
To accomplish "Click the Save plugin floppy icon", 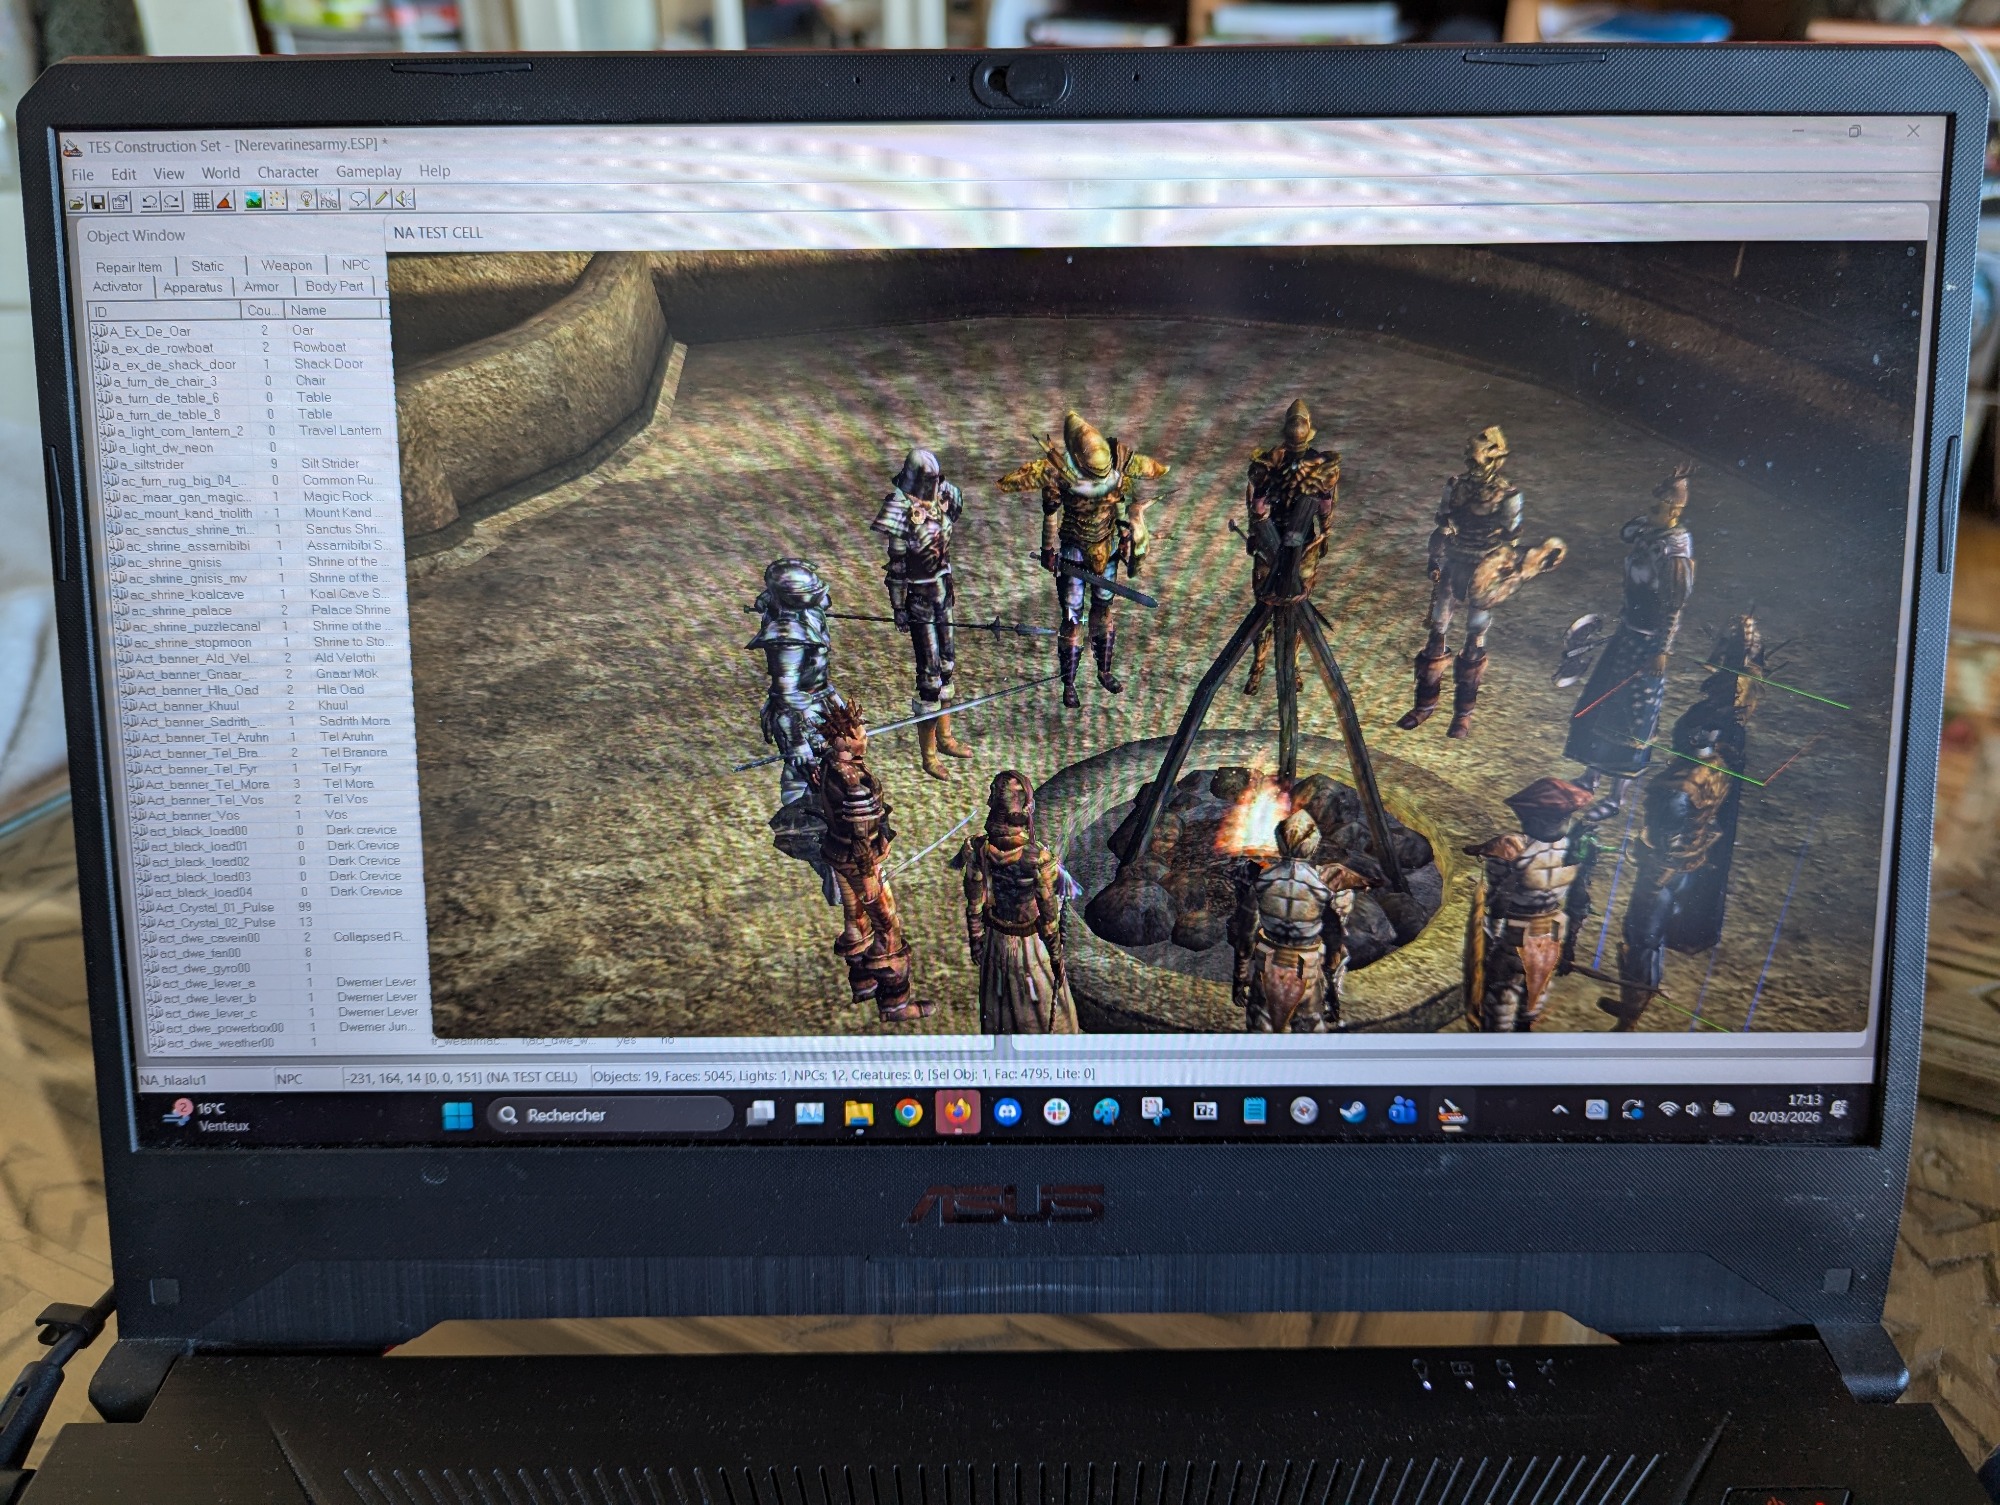I will [x=98, y=202].
